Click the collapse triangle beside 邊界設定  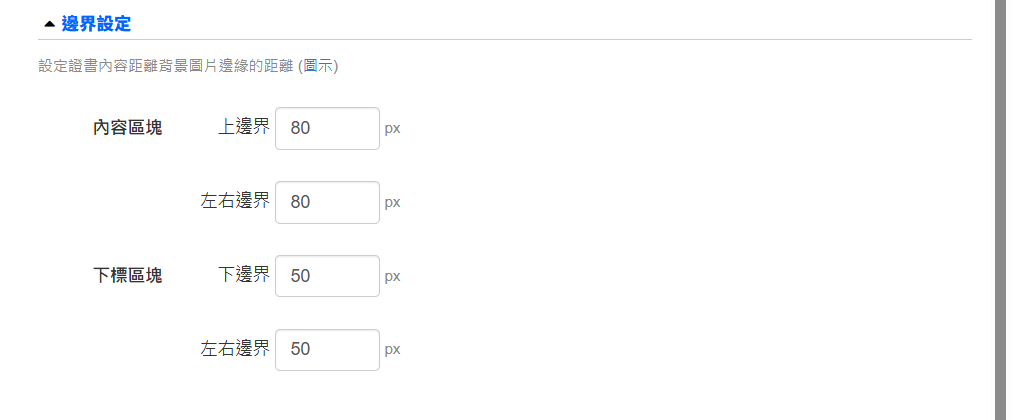[x=49, y=23]
